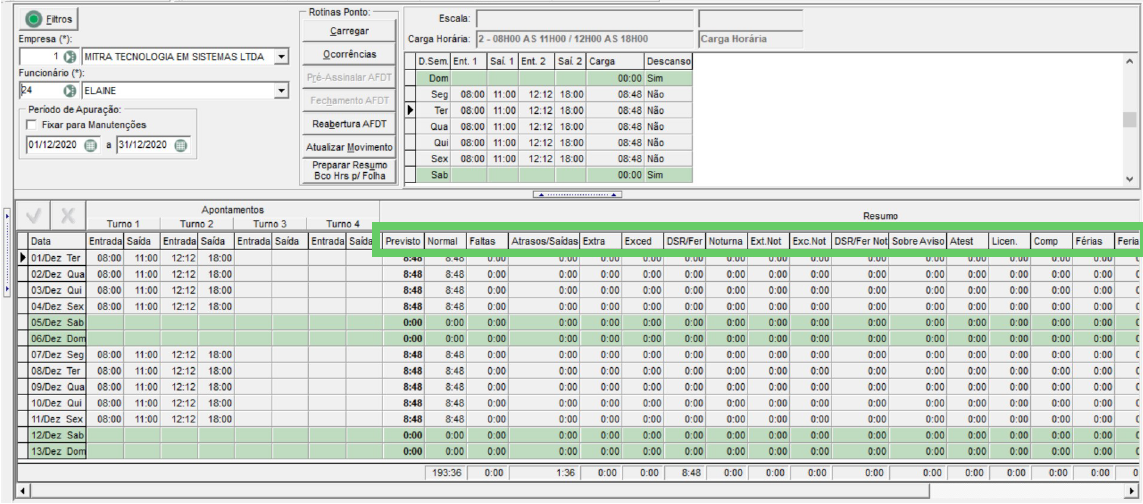Click the Comp column header
Viewport: 1143px width, 504px height.
[x=1053, y=241]
